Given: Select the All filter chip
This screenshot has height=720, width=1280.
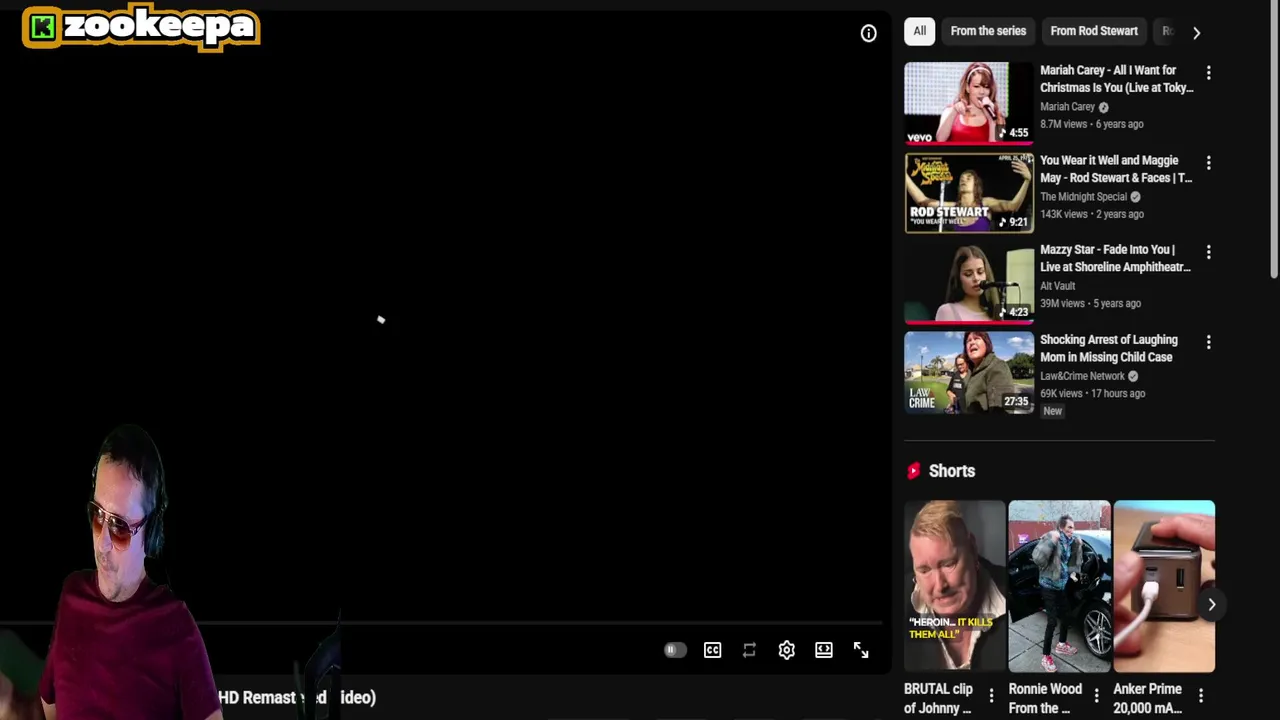Looking at the screenshot, I should point(919,31).
